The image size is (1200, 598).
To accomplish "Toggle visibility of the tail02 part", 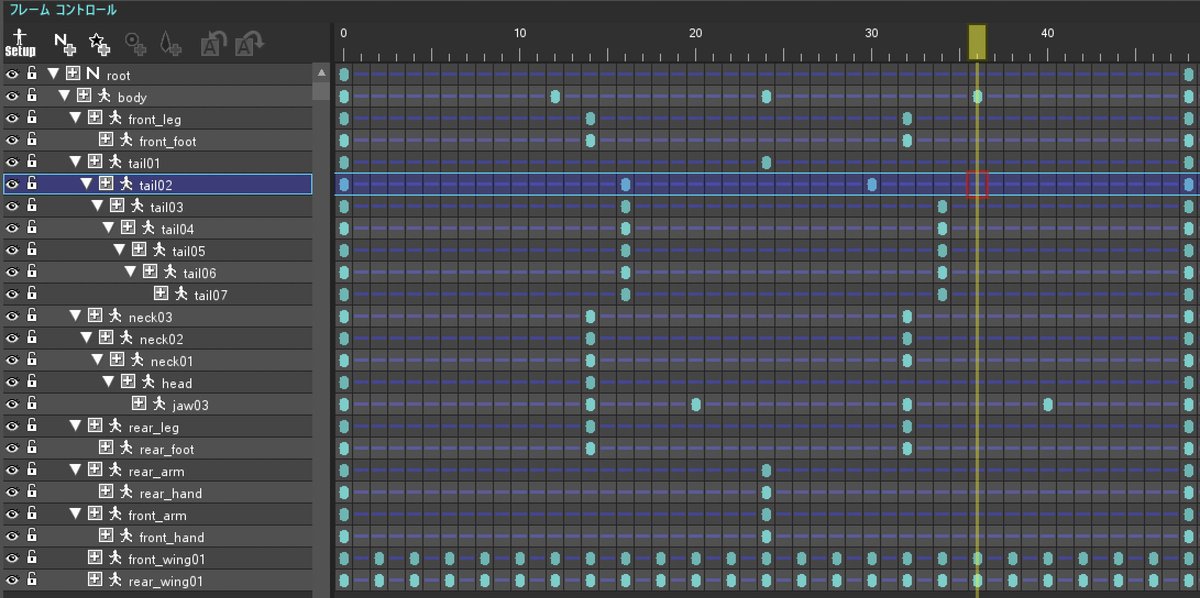I will pos(12,184).
